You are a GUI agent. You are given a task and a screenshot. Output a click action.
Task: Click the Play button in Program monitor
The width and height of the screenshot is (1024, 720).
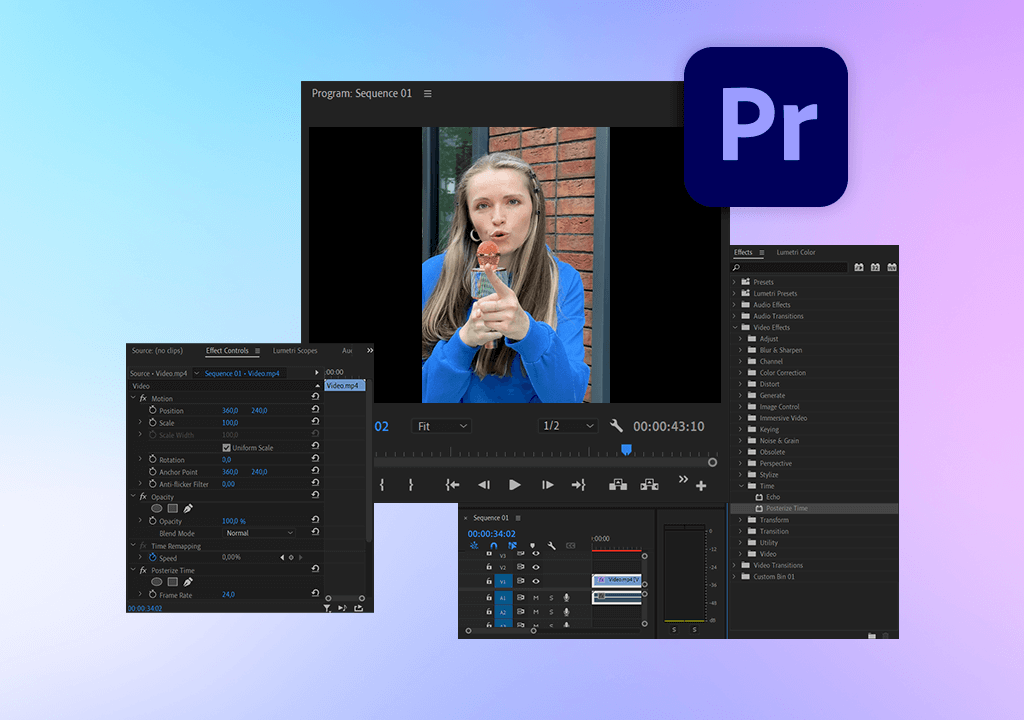coord(515,485)
